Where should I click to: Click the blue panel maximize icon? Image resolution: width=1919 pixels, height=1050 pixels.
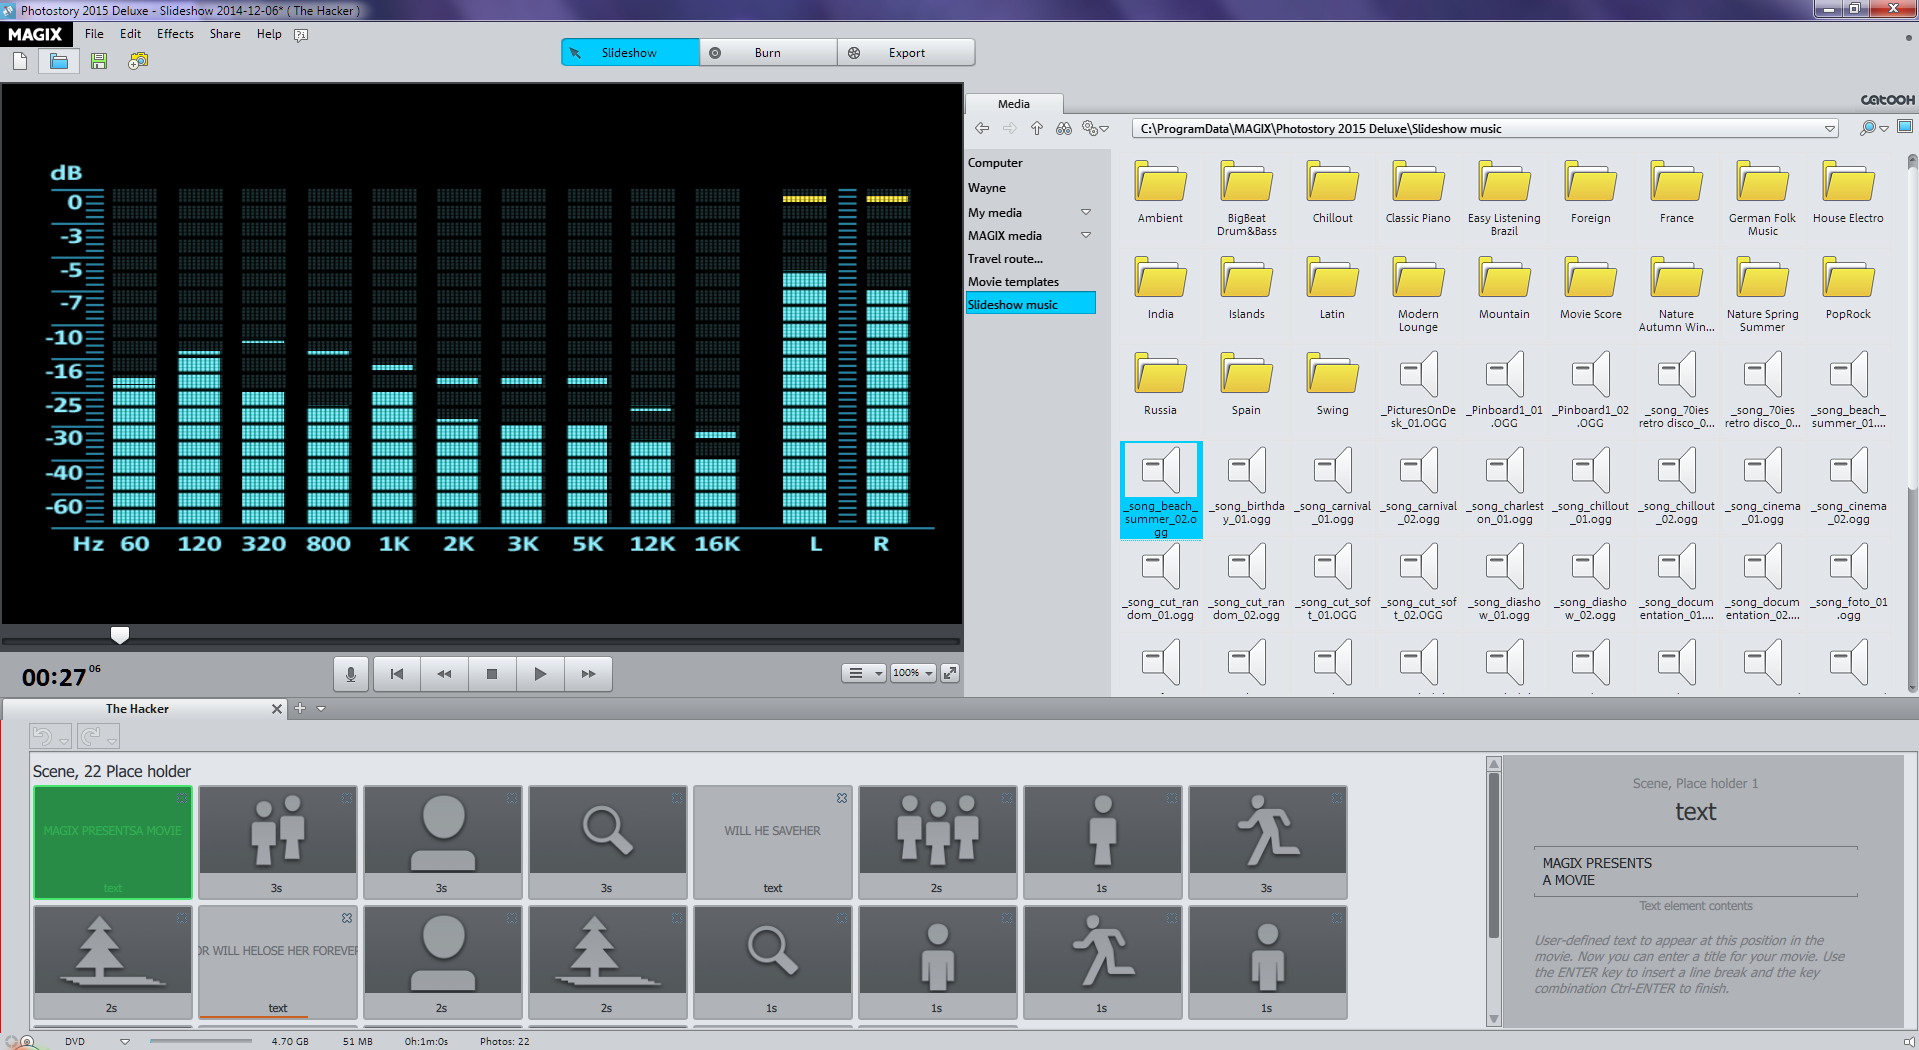click(1905, 127)
